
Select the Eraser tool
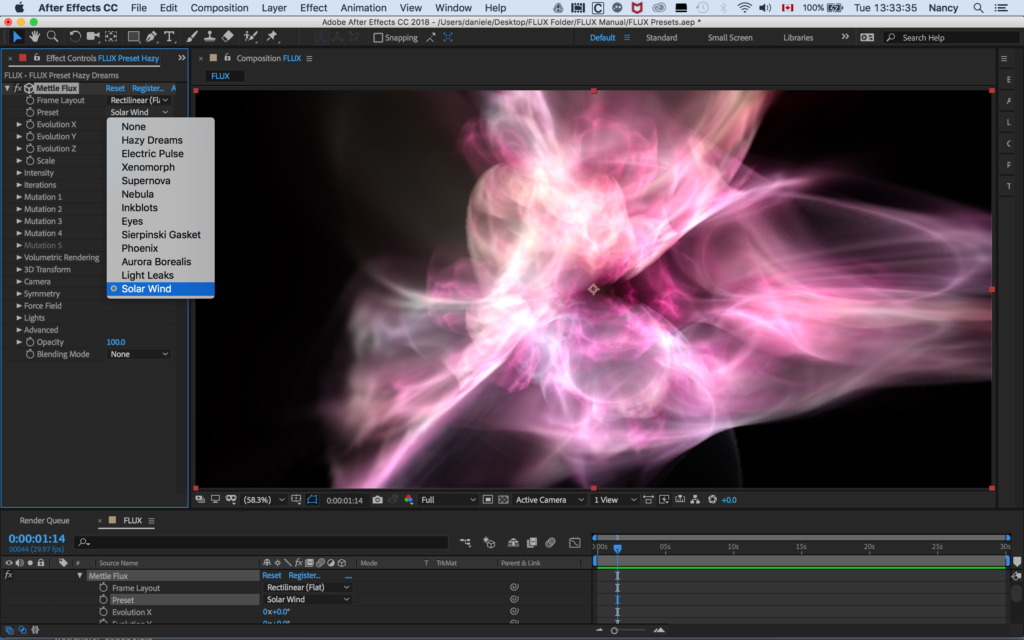coord(229,37)
